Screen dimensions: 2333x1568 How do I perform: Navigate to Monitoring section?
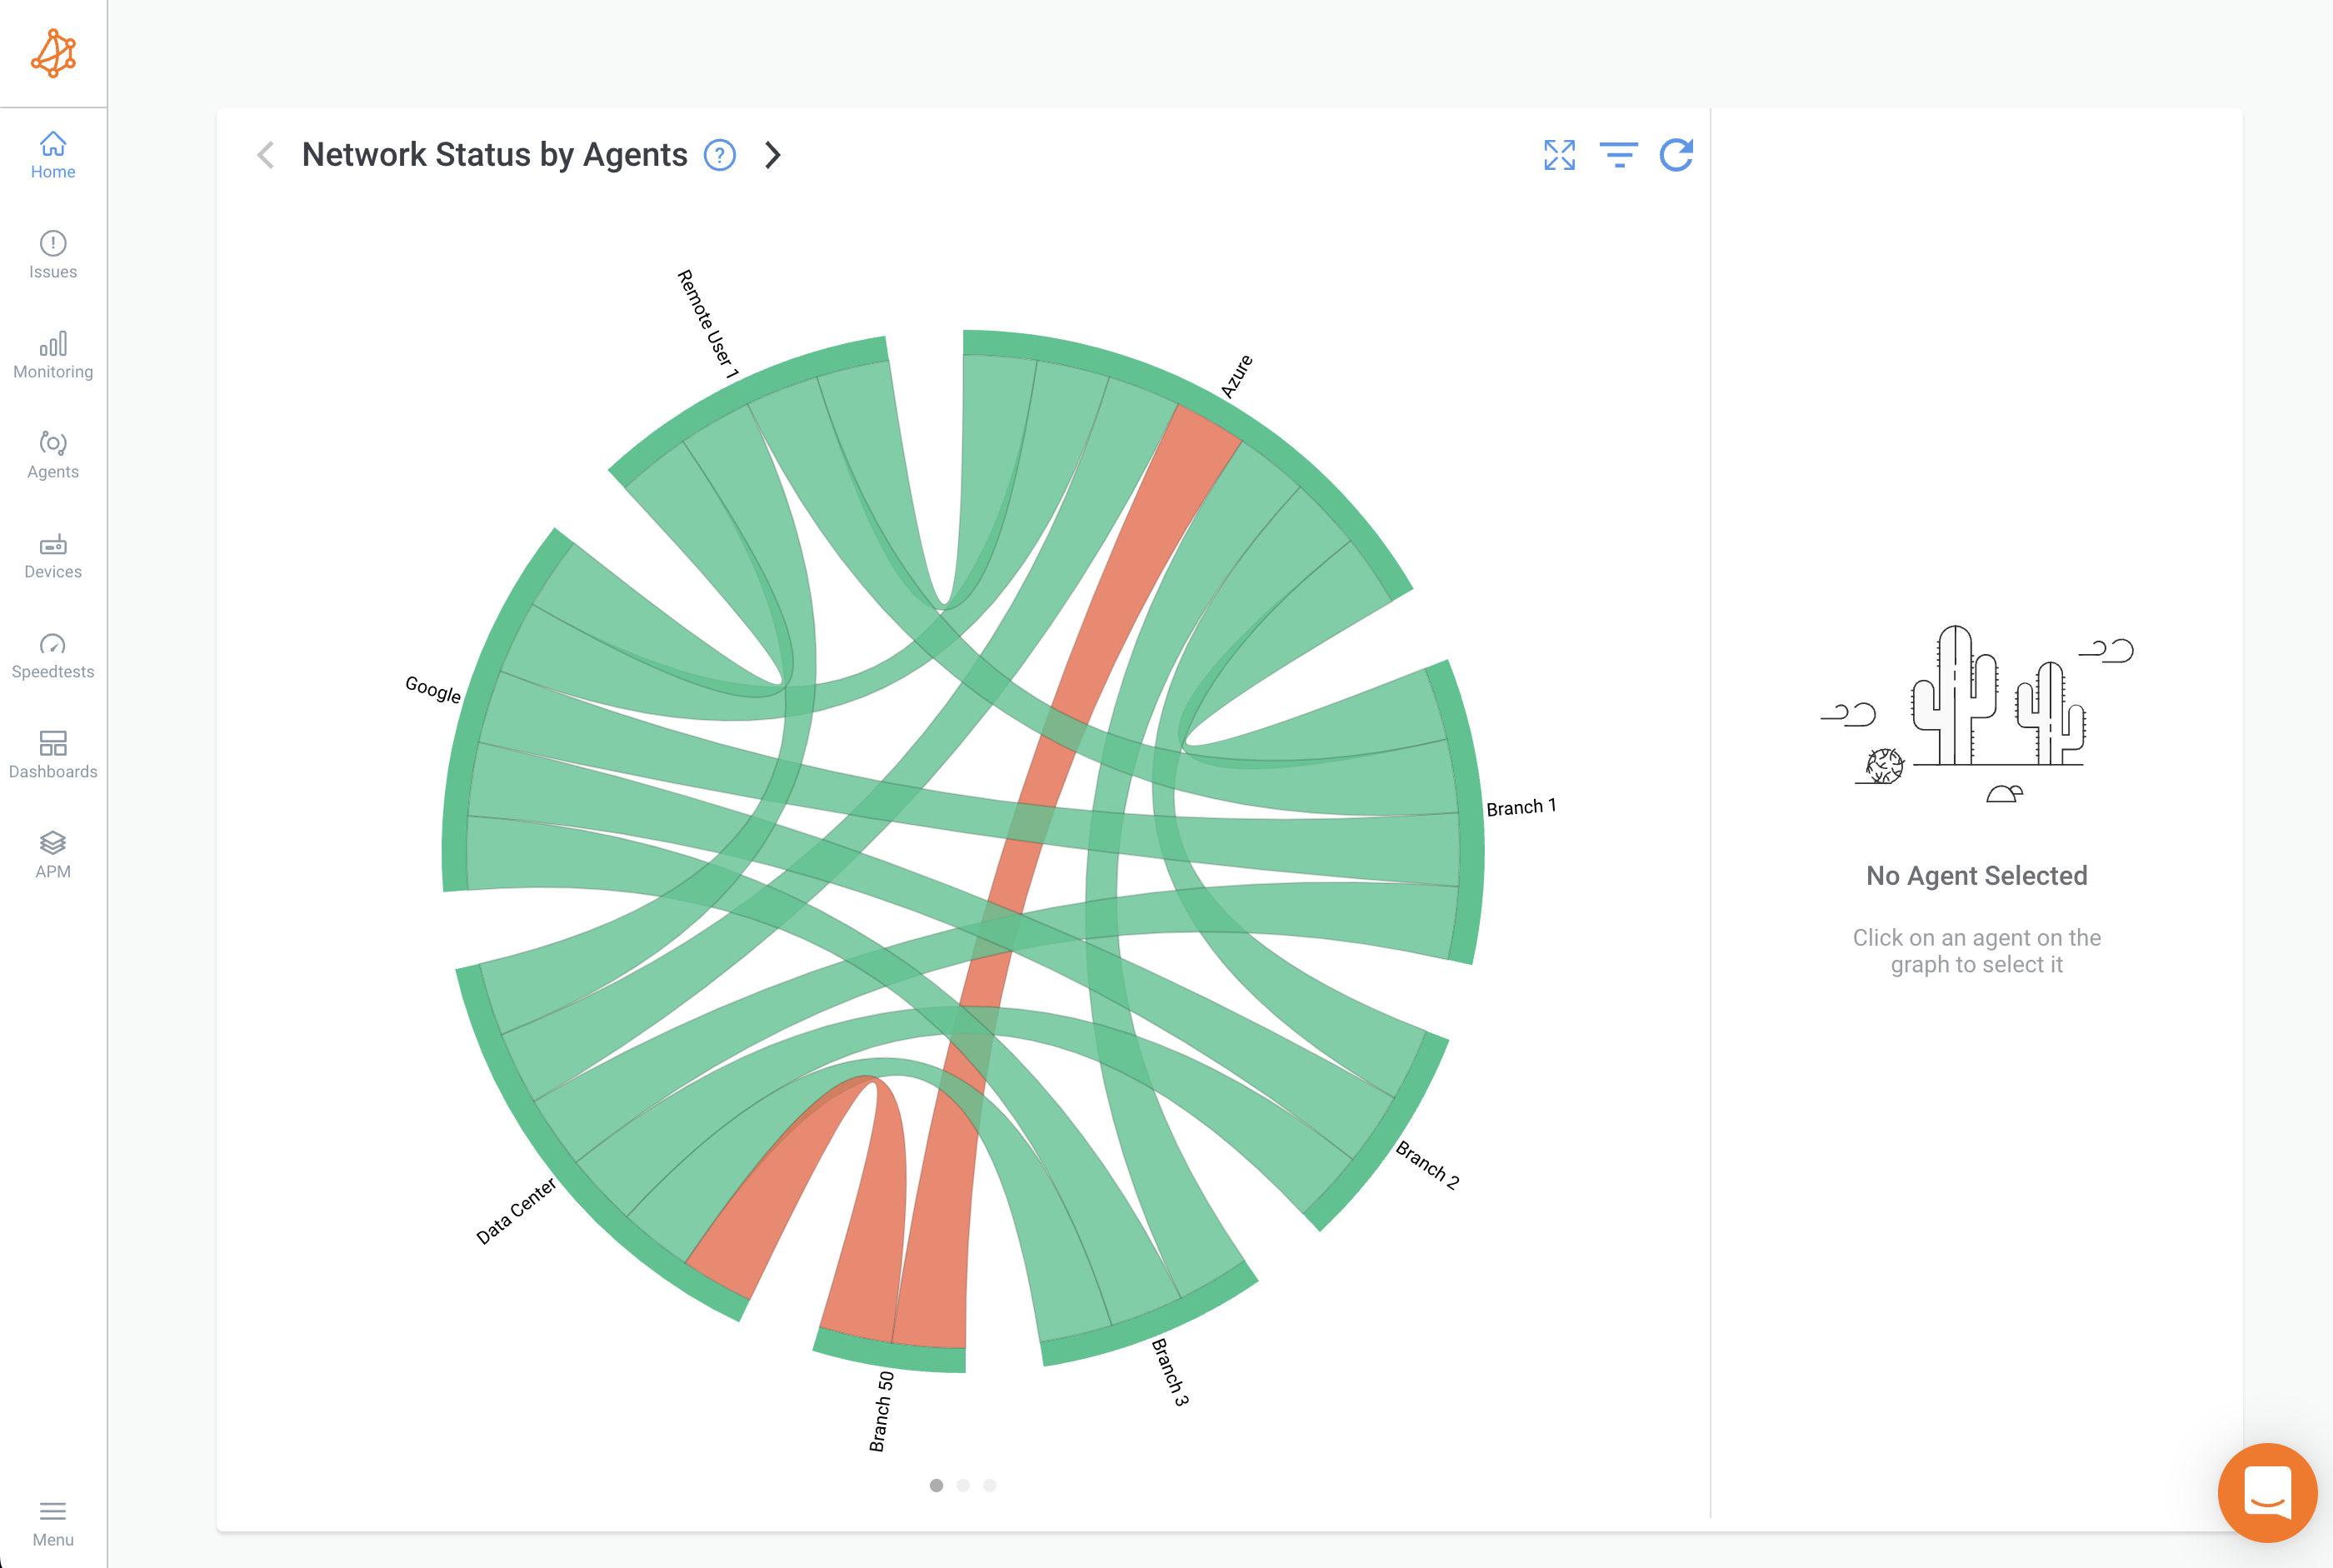[52, 355]
